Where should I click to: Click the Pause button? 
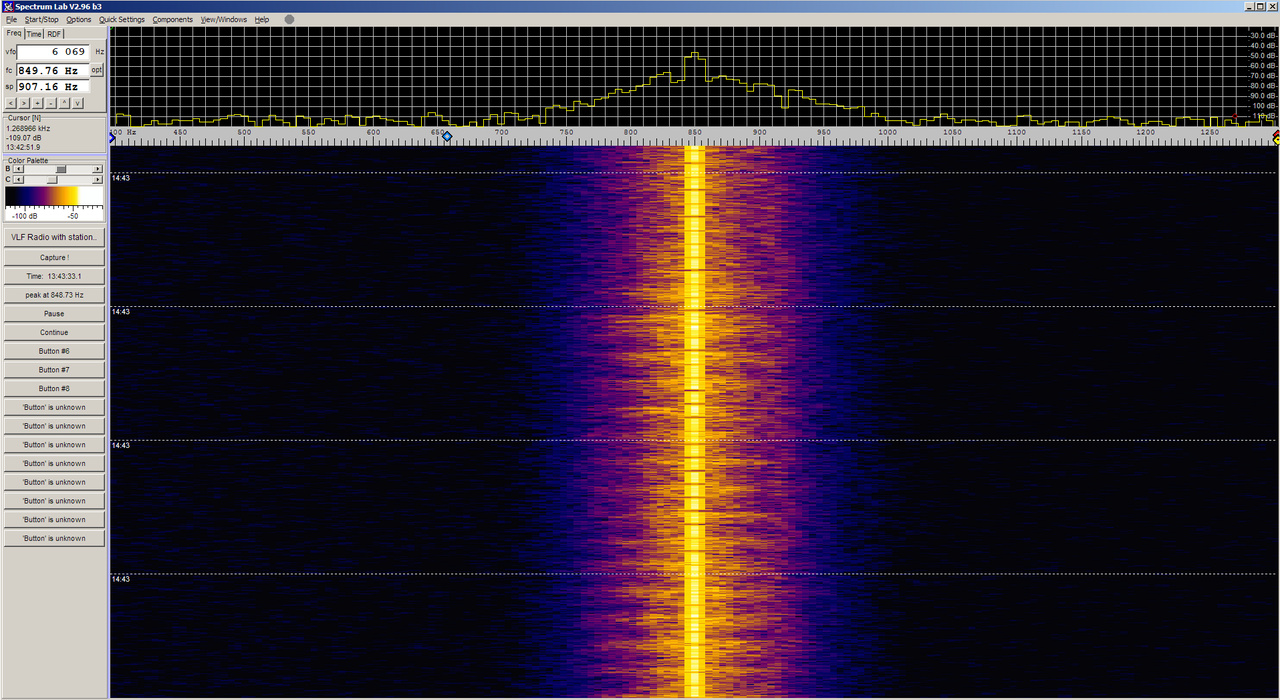coord(54,314)
